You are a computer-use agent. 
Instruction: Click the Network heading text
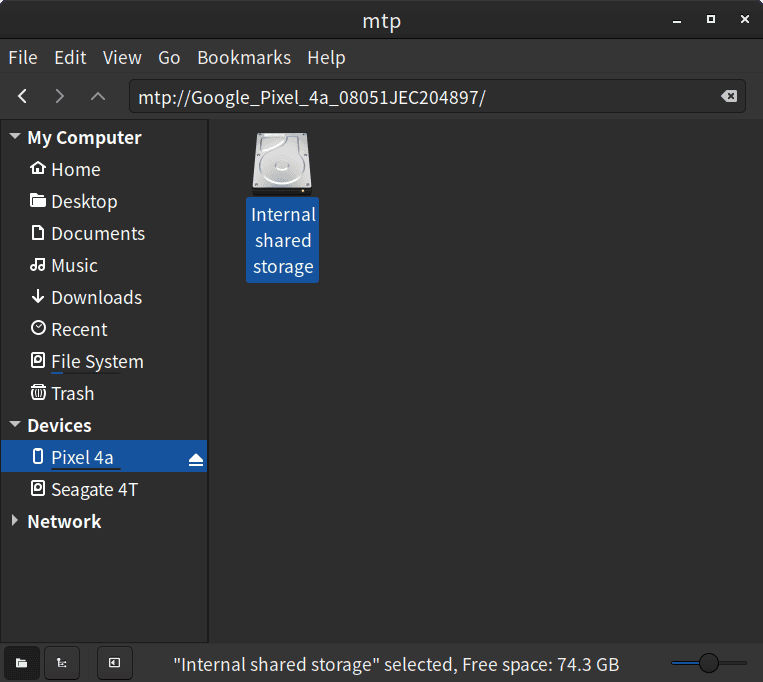click(64, 521)
